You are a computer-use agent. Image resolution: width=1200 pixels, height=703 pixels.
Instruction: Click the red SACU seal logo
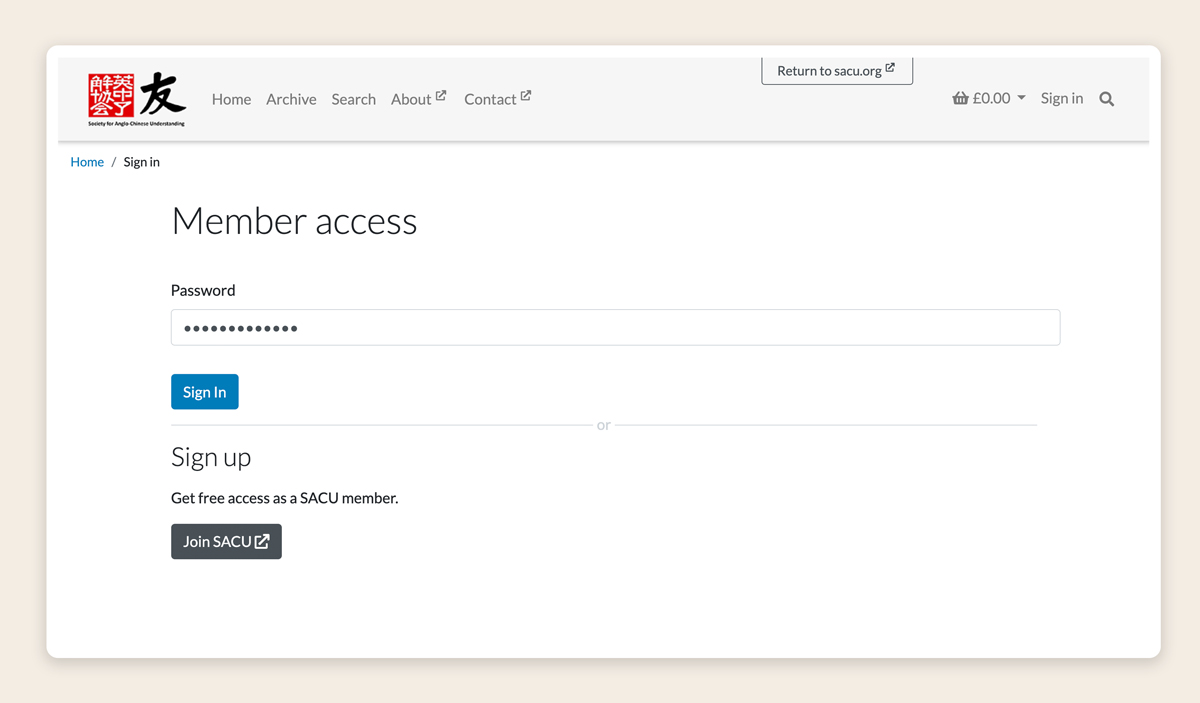pyautogui.click(x=111, y=97)
